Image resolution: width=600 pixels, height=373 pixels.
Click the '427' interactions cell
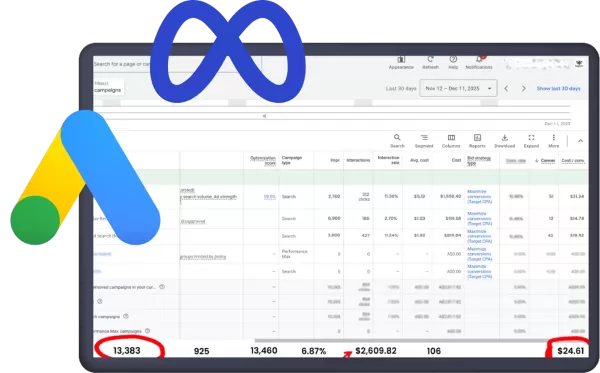click(x=366, y=236)
